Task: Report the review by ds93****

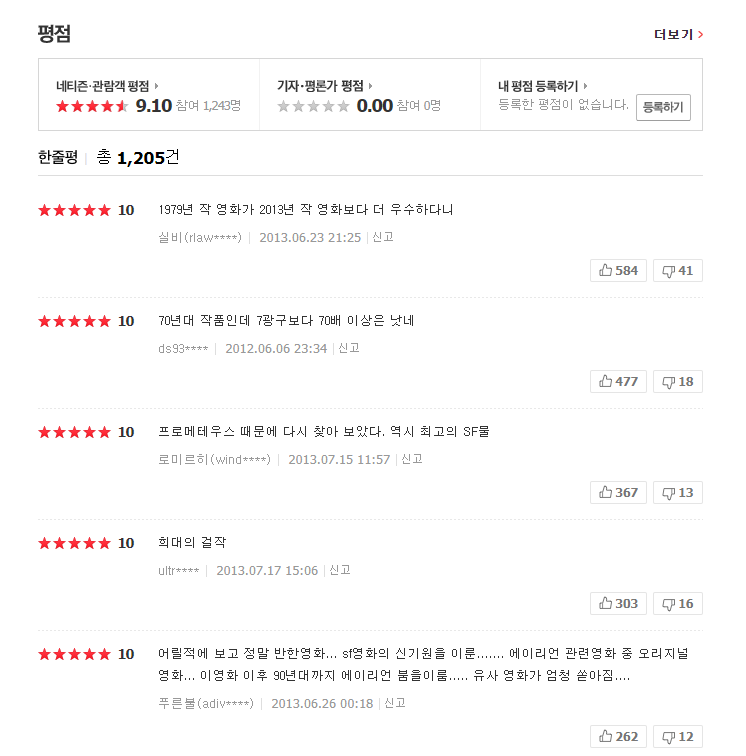Action: pos(349,349)
